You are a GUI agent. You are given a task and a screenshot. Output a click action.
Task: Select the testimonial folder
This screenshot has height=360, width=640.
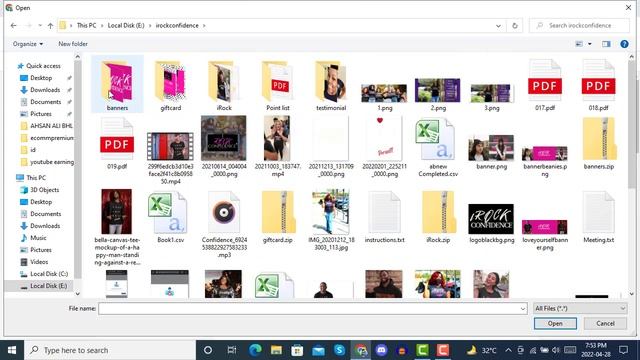331,85
